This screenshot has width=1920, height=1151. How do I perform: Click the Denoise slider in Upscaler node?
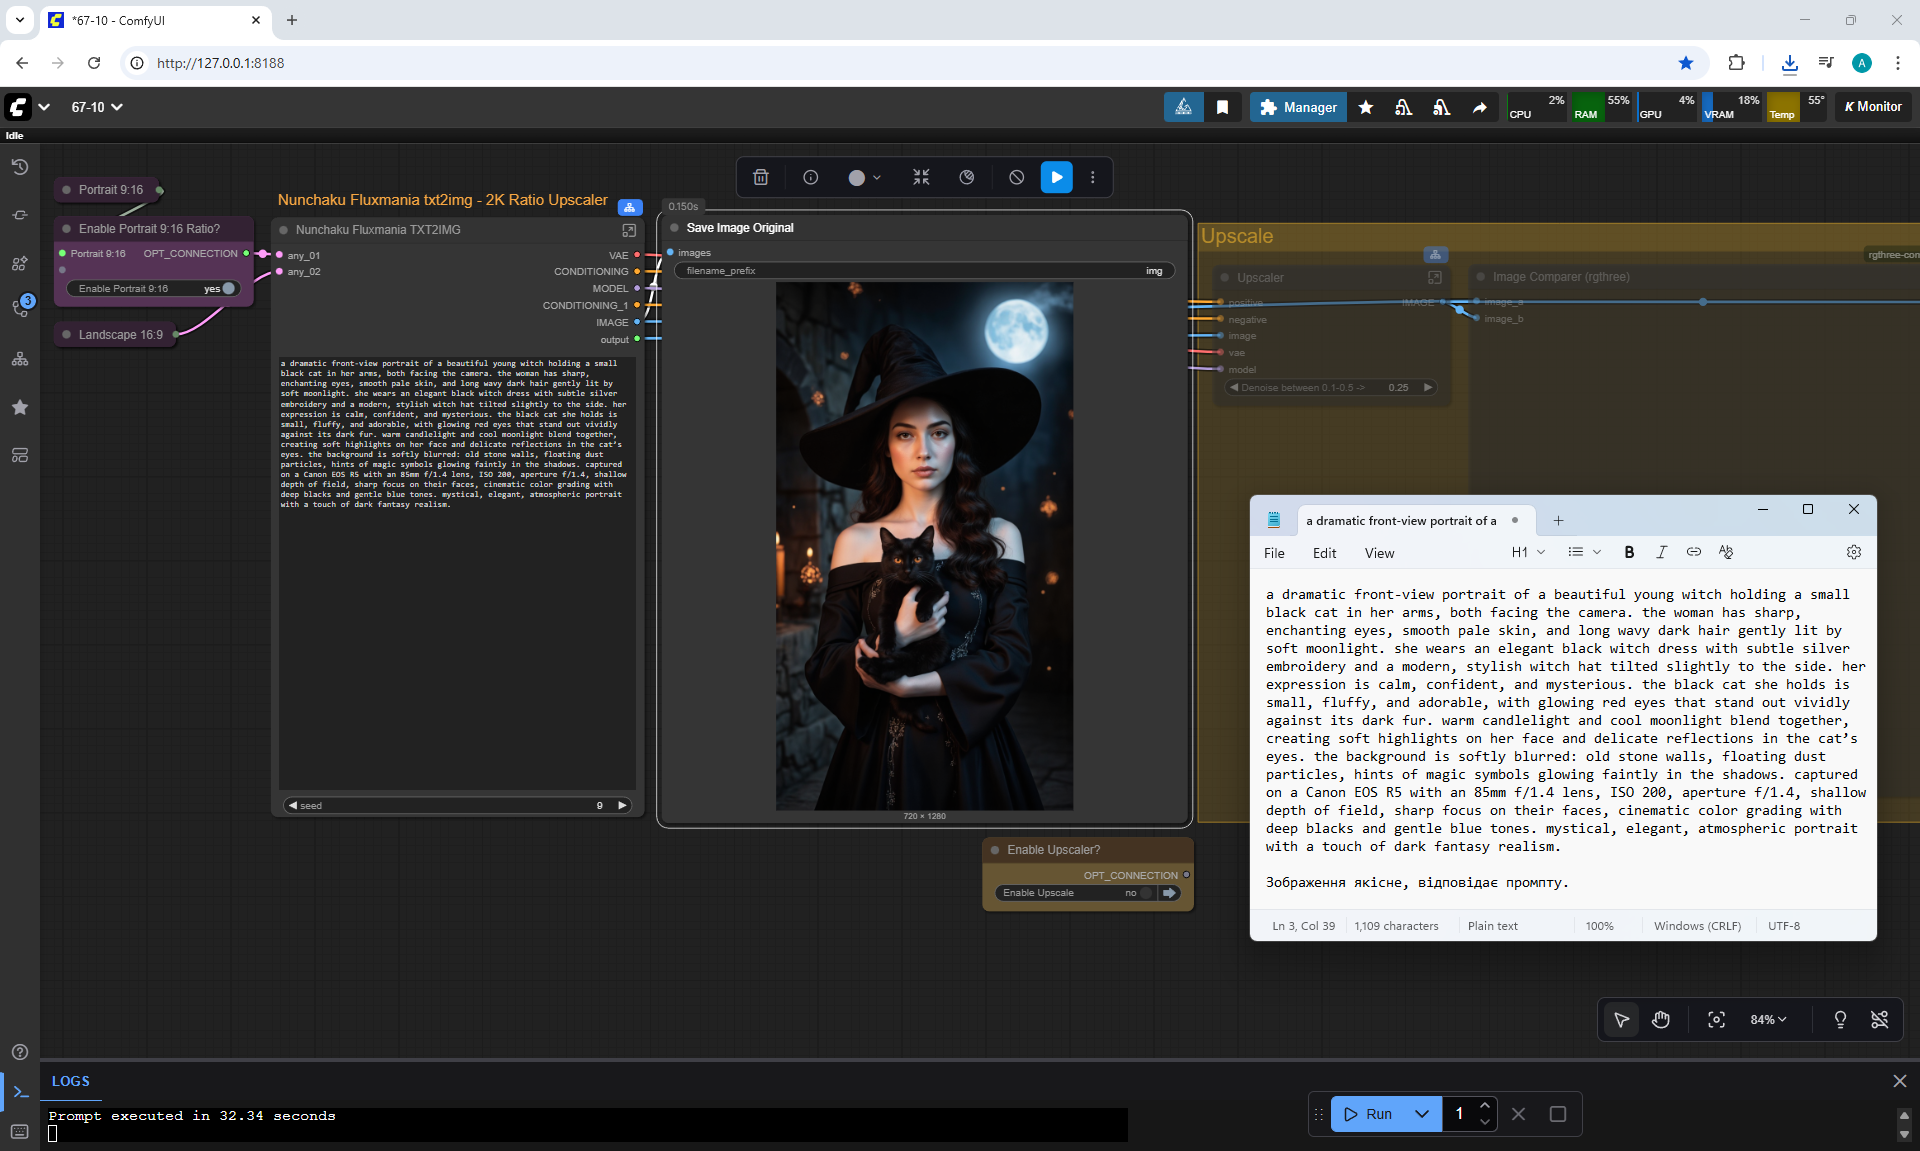(1330, 387)
